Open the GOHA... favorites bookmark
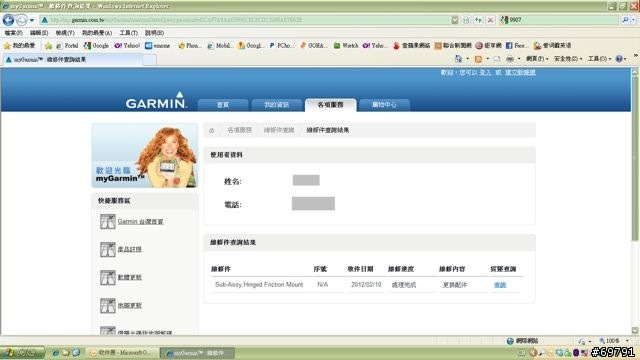The height and width of the screenshot is (360, 640). [x=313, y=46]
